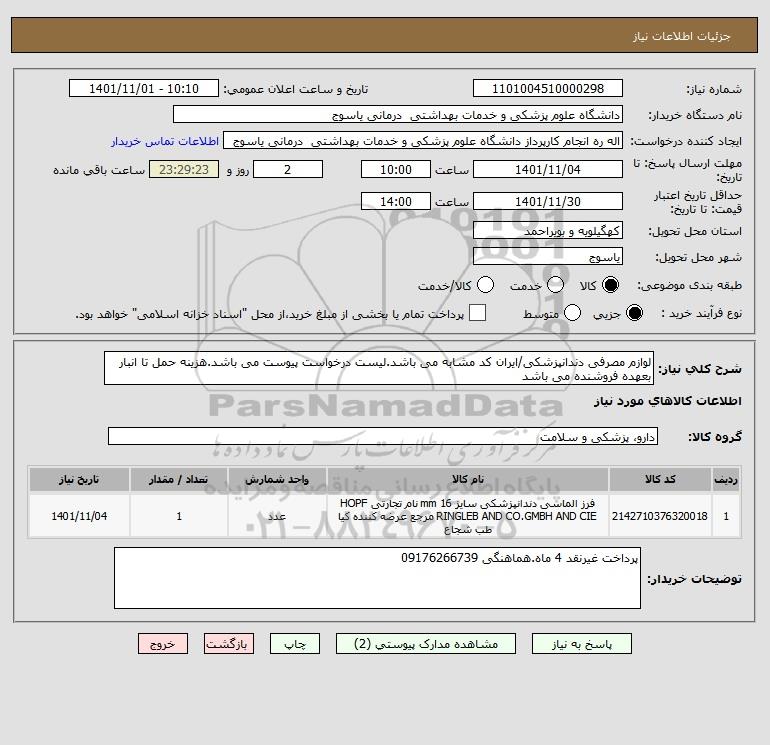Click the شرح کلی نیاز label
This screenshot has height=745, width=770.
click(x=700, y=369)
